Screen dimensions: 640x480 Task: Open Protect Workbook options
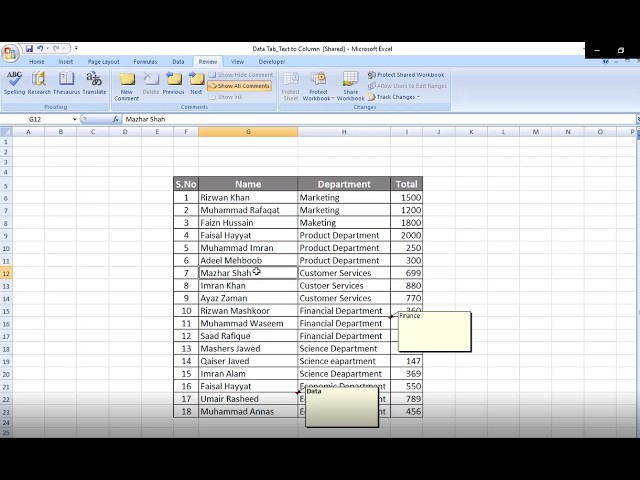click(318, 86)
